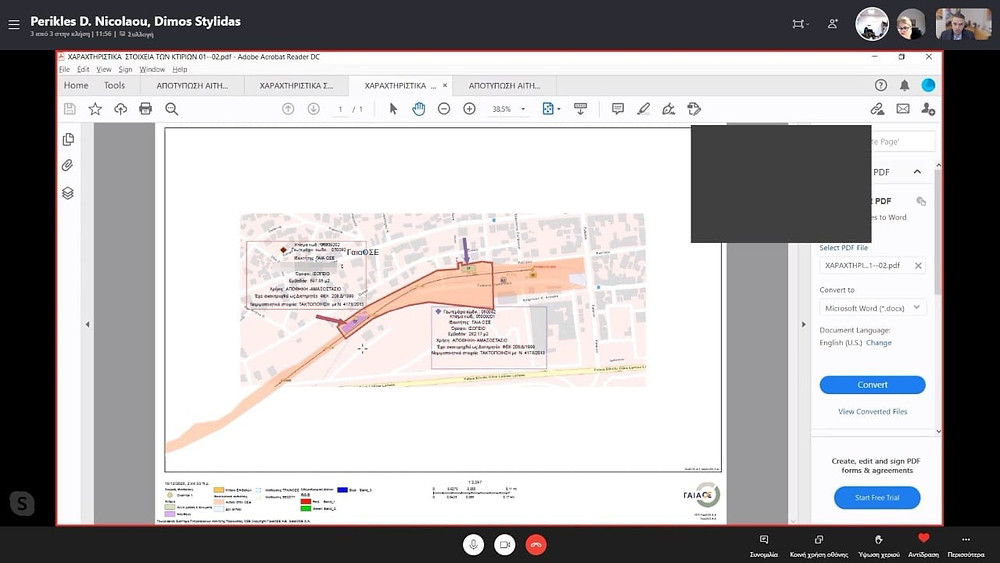Open notifications bell in Acrobat
The width and height of the screenshot is (1000, 563).
click(x=904, y=85)
